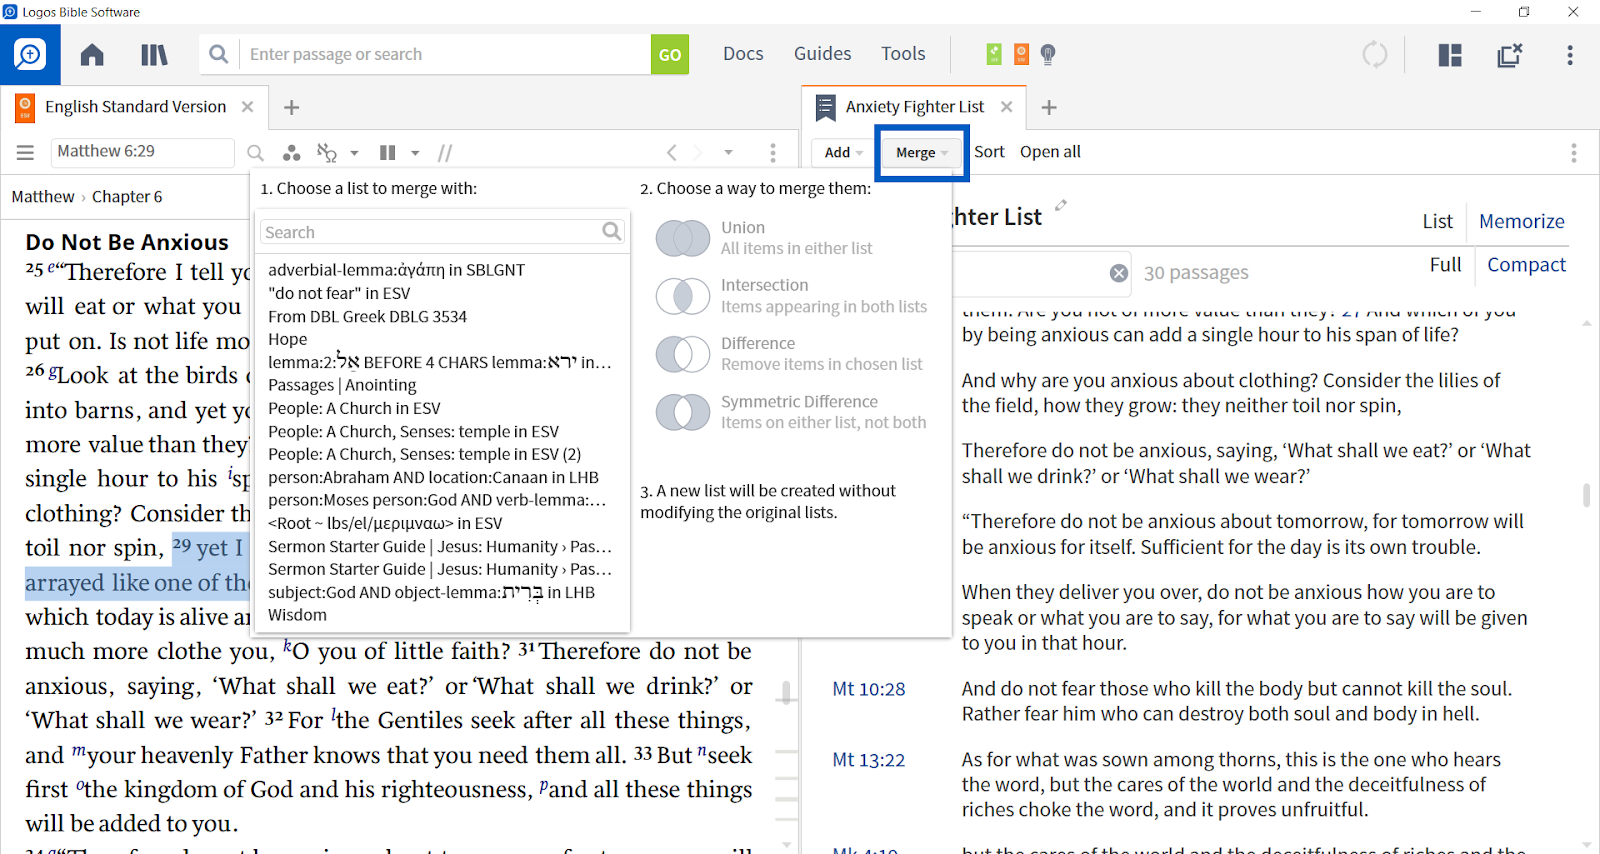Image resolution: width=1600 pixels, height=854 pixels.
Task: Close the Anxiety Fighter List tab
Action: [1007, 107]
